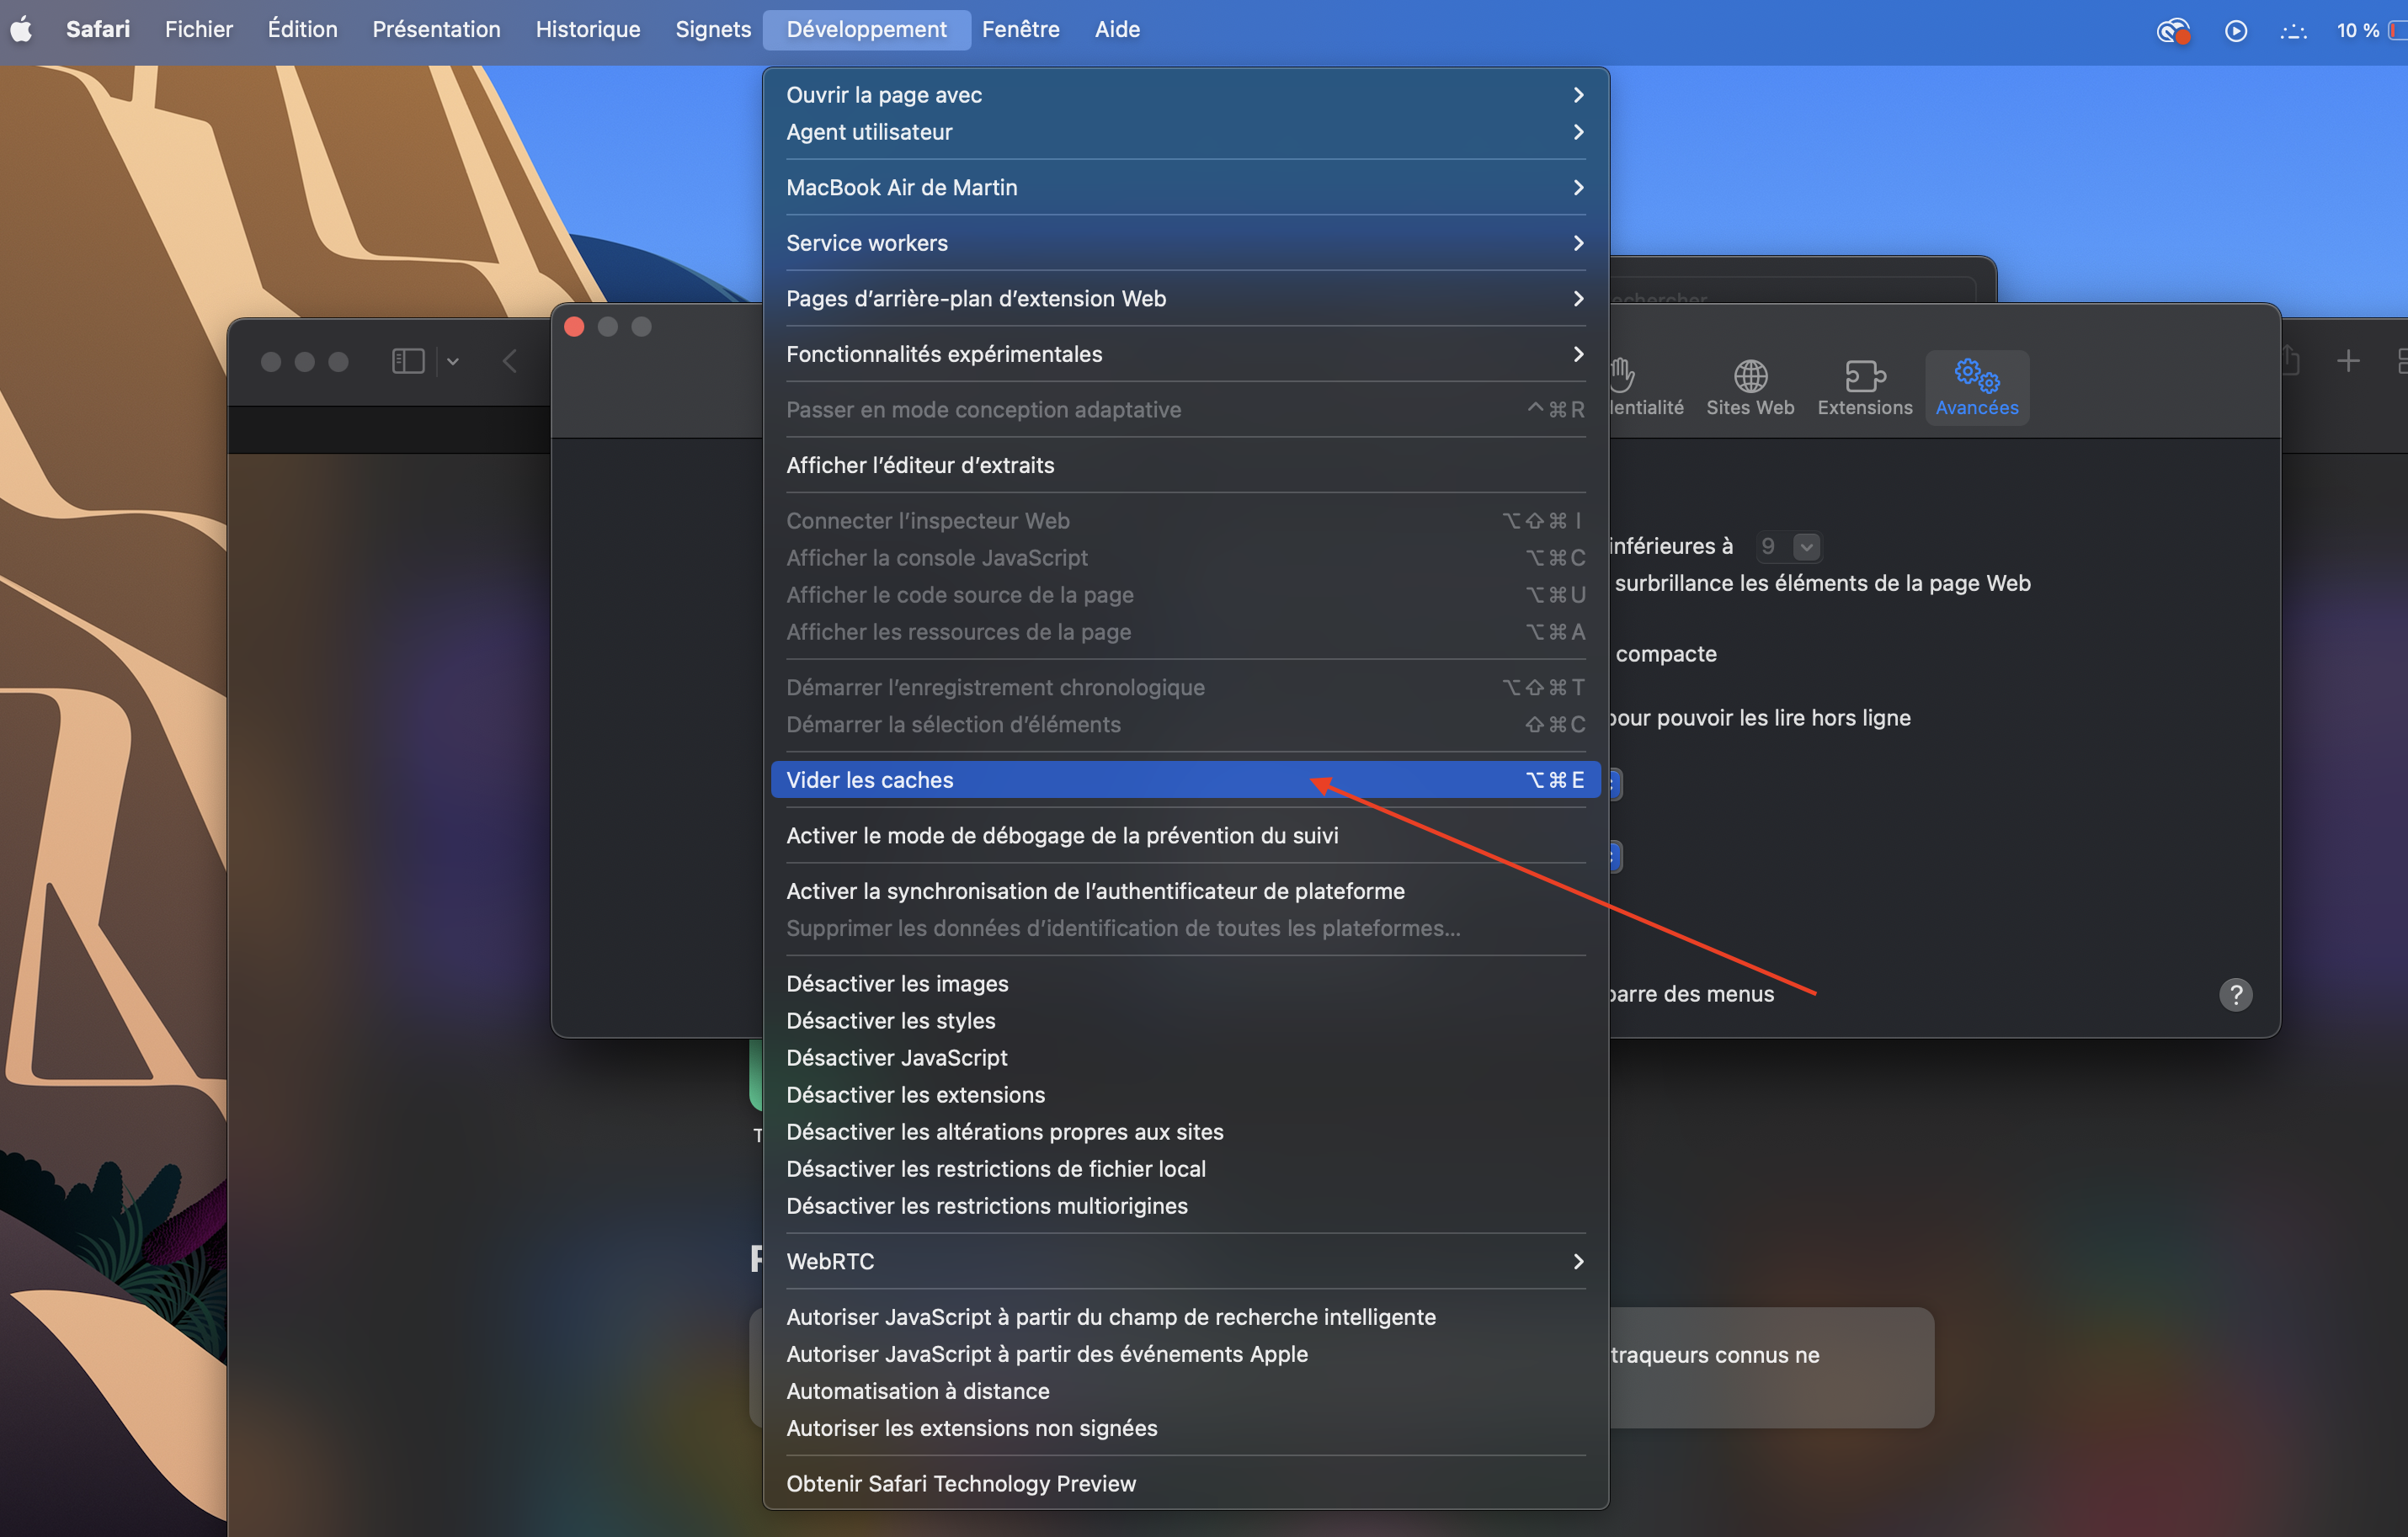
Task: Click the Creative Cloud status icon in menu bar
Action: 2173,31
